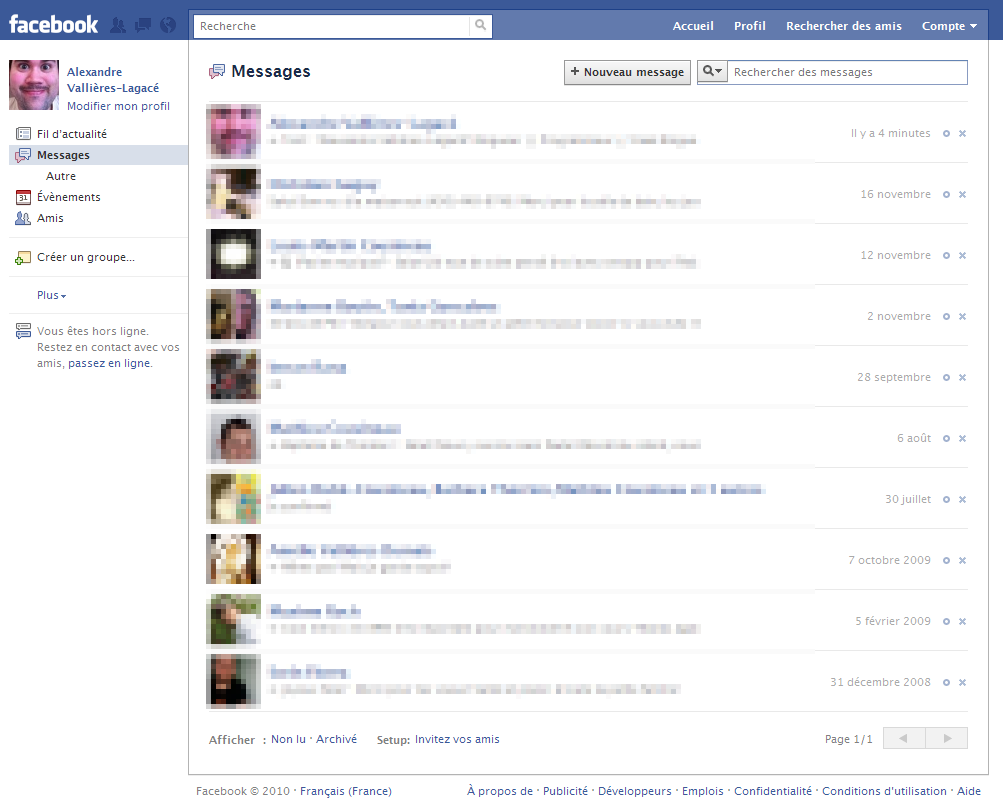Screen dimensions: 1003x807
Task: Open Confidentialité footer link
Action: tap(773, 791)
